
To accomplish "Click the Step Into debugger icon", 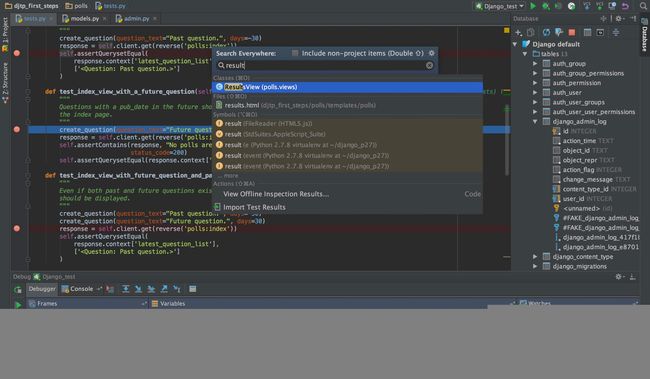I will point(138,289).
